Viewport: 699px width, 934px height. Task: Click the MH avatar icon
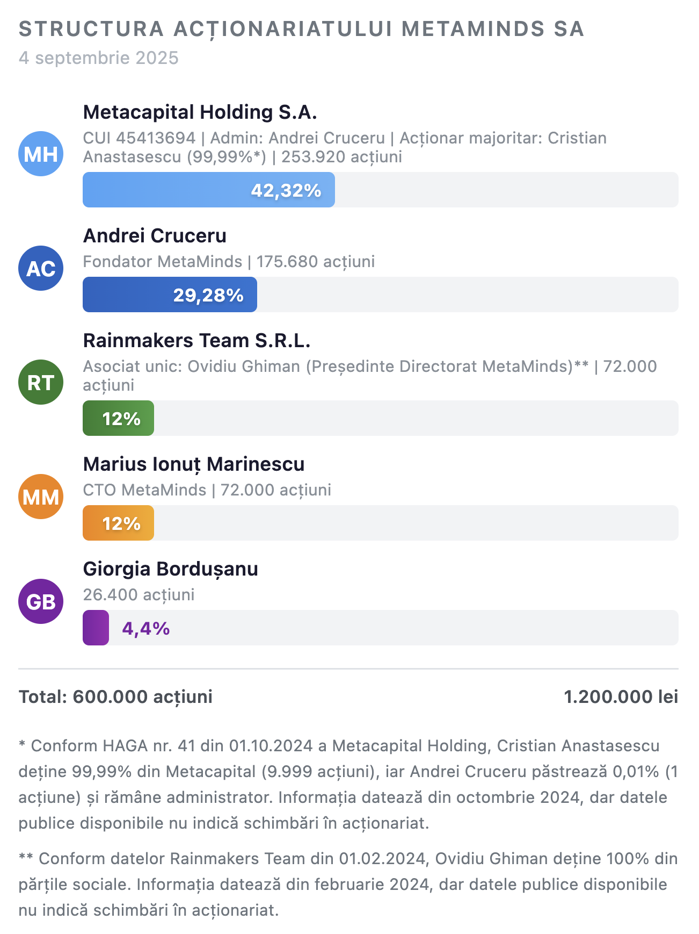point(41,154)
